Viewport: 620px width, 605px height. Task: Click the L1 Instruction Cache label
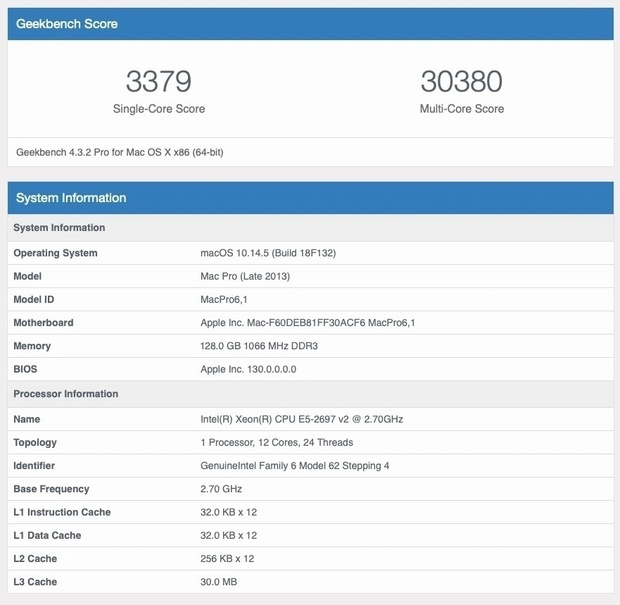62,512
